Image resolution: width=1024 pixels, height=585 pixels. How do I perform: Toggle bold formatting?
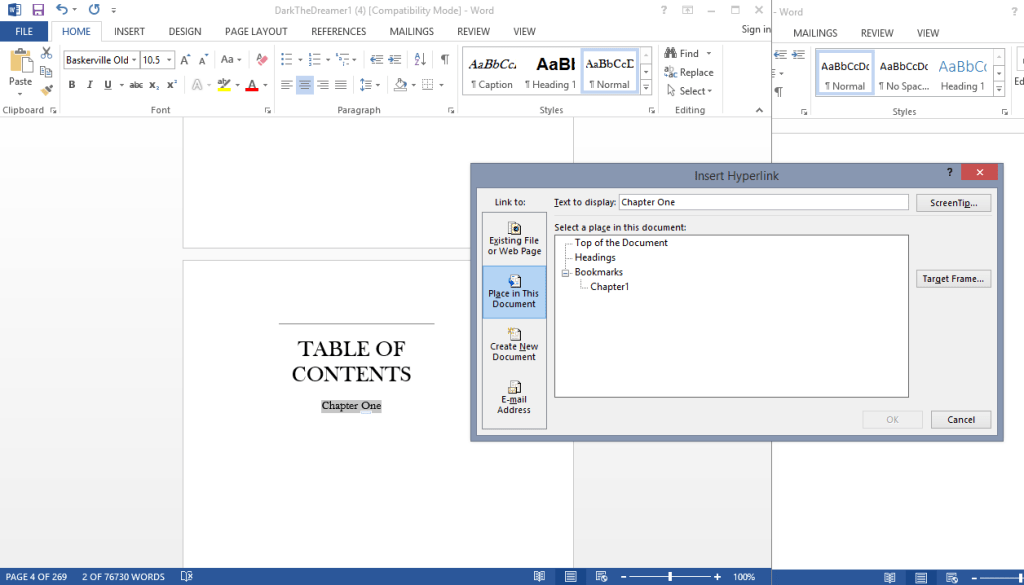click(x=71, y=84)
